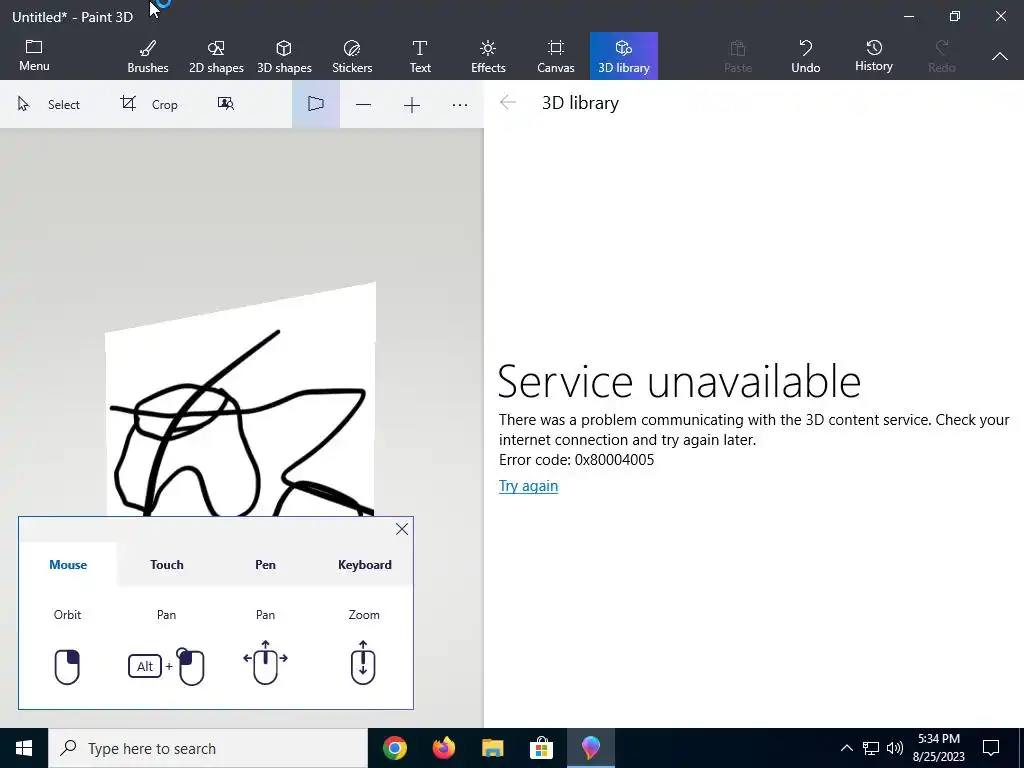Viewport: 1024px width, 768px height.
Task: Click the taskbar search box
Action: coord(208,748)
